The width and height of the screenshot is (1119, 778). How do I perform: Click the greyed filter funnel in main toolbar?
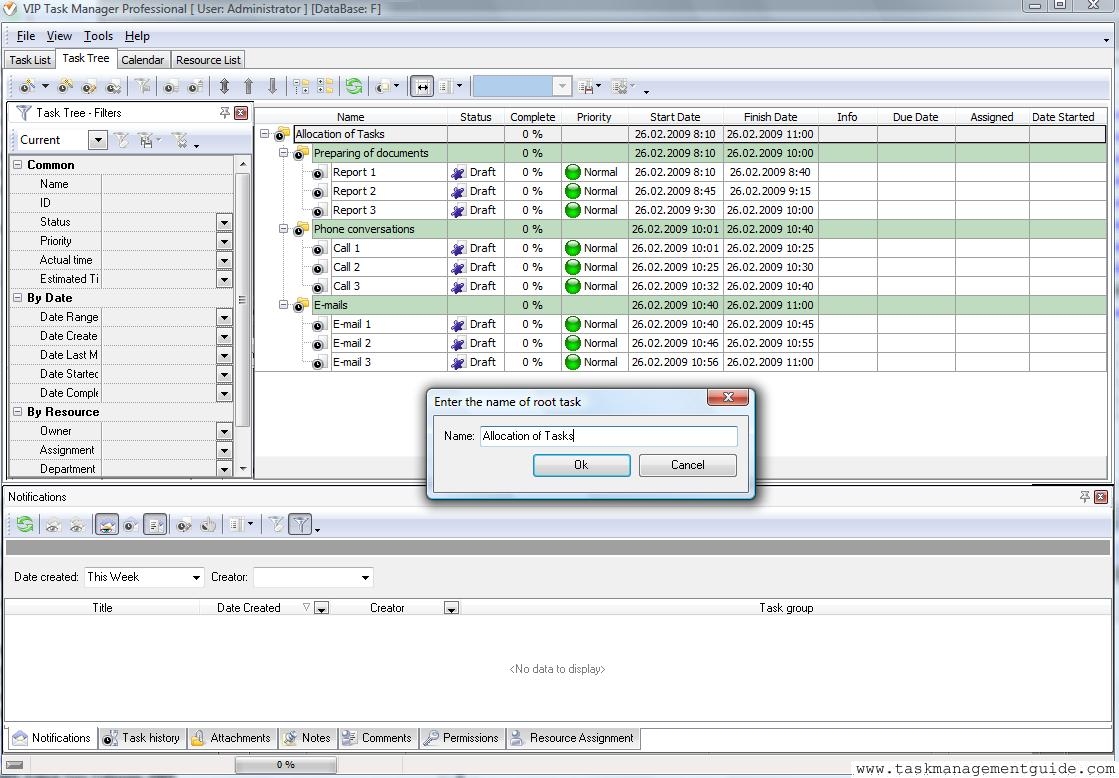[x=143, y=86]
